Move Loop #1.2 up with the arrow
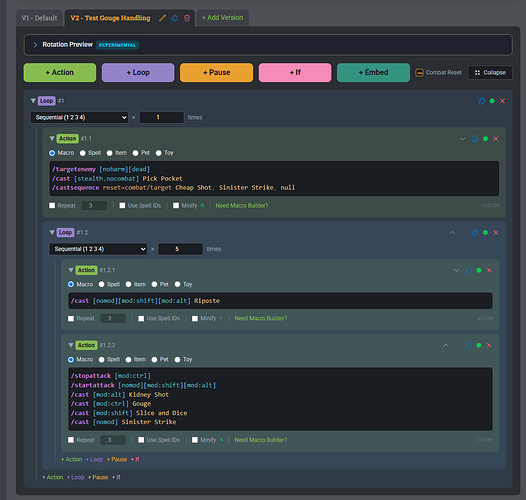The width and height of the screenshot is (526, 500). (453, 233)
